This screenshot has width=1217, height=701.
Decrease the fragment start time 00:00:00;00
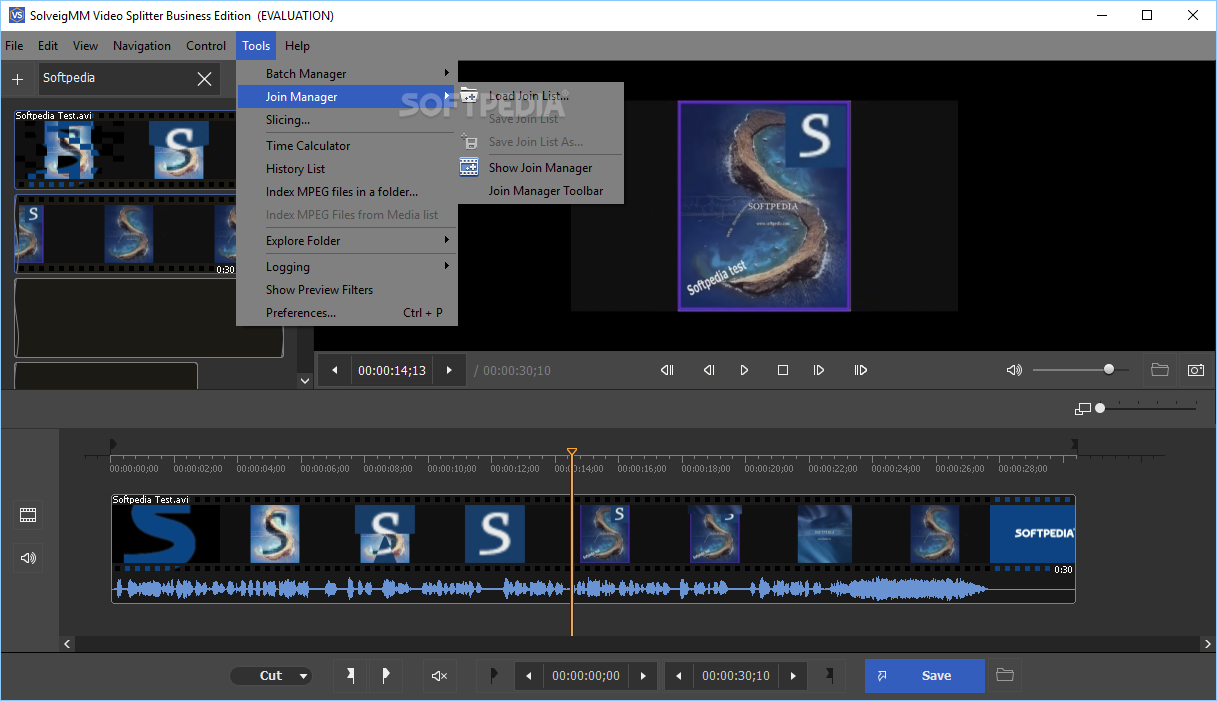(x=529, y=676)
